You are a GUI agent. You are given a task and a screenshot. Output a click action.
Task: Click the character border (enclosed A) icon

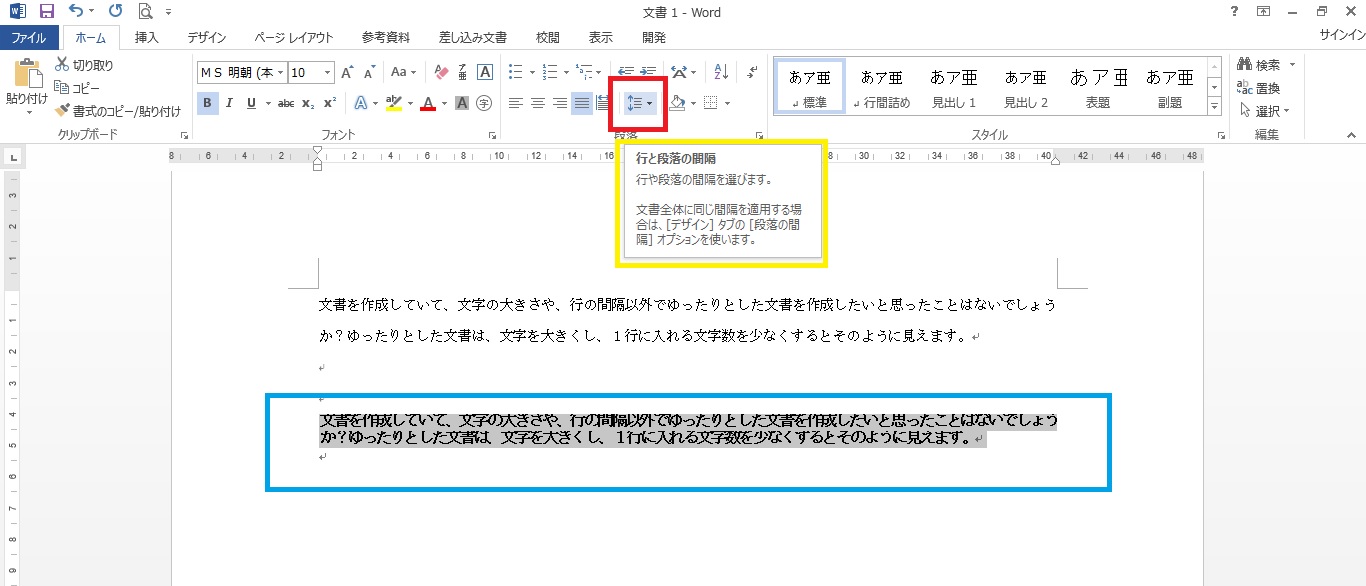point(485,72)
